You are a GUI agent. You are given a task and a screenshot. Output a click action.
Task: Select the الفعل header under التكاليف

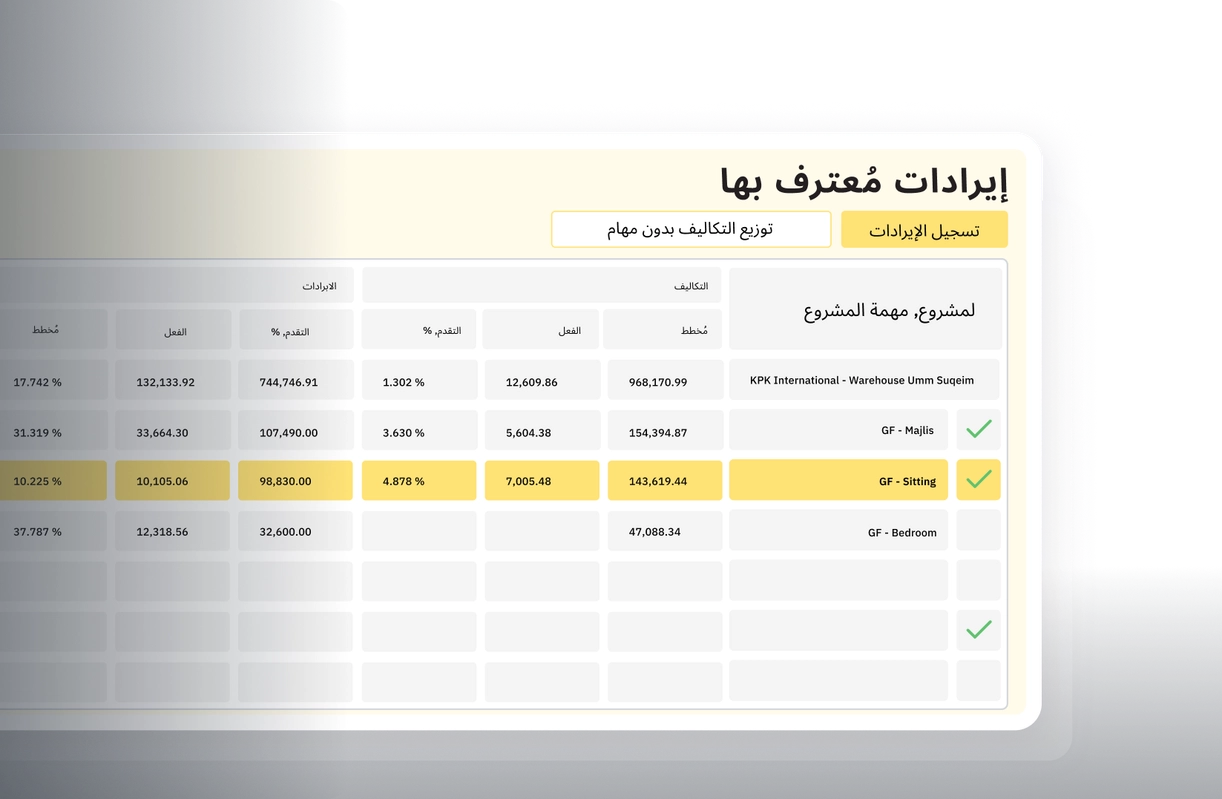point(541,329)
